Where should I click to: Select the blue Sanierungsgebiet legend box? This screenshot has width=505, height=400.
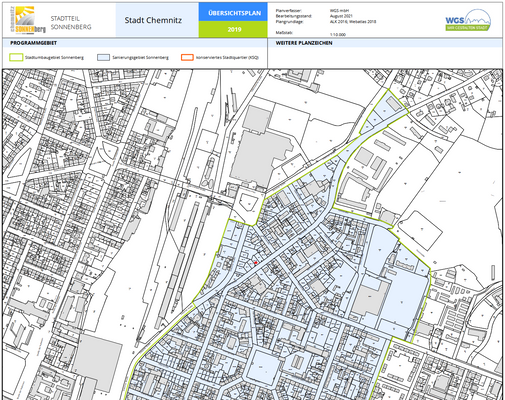tap(103, 57)
